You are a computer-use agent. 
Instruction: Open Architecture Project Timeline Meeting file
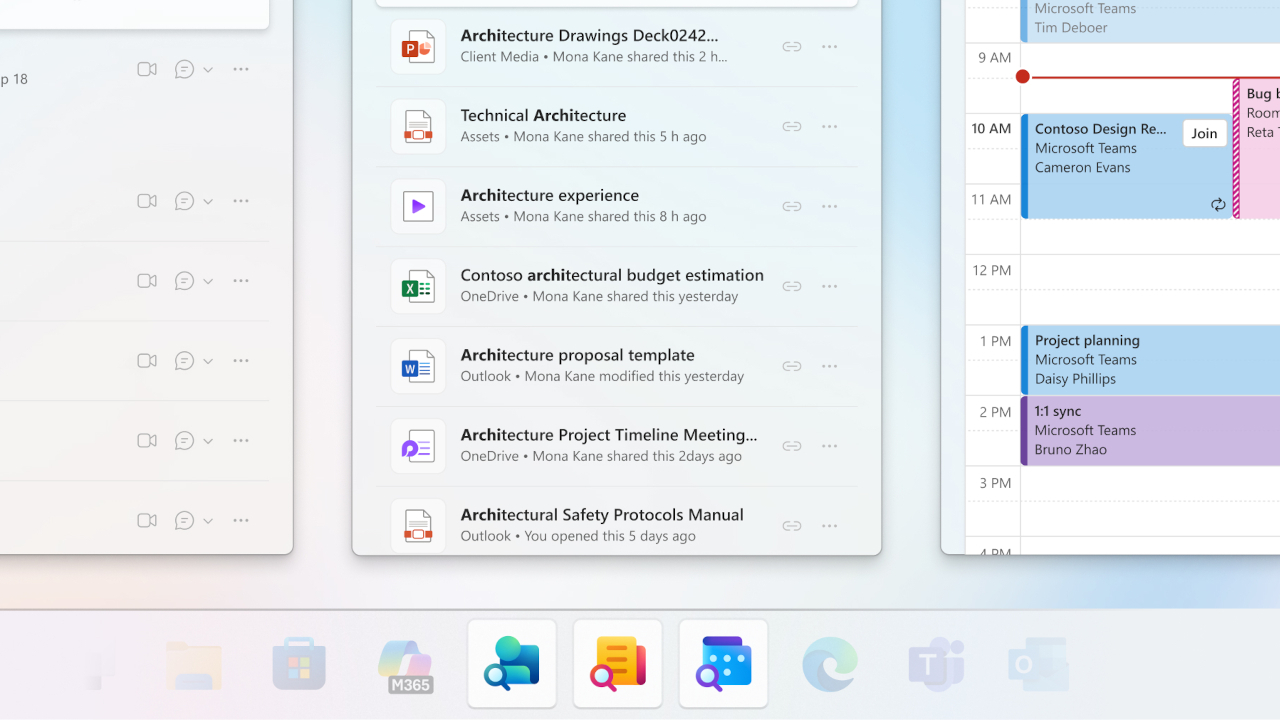(x=608, y=435)
